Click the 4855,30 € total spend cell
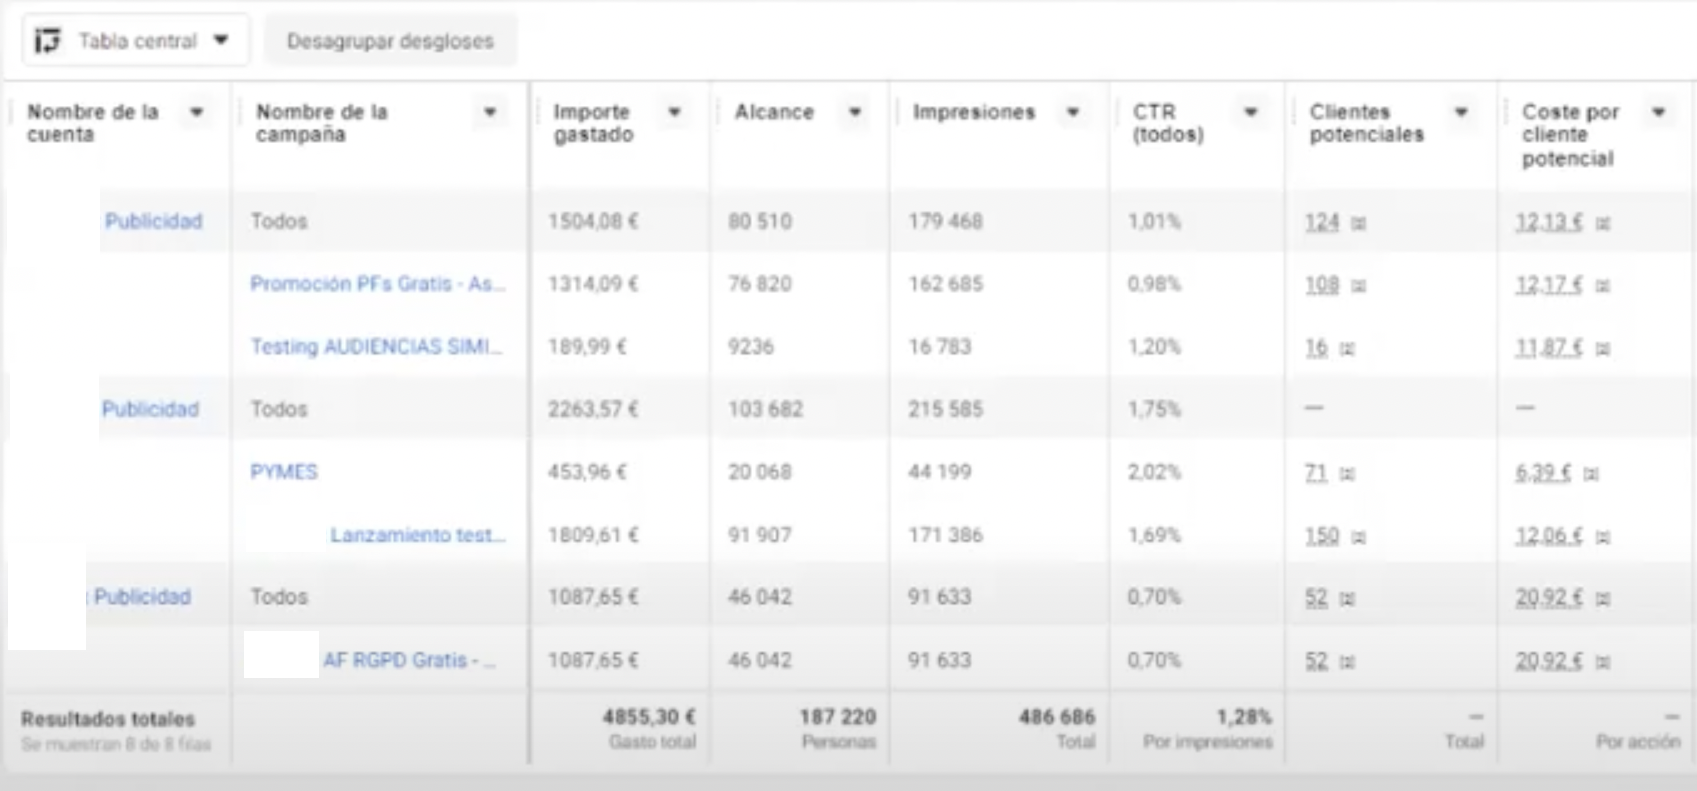 point(649,717)
